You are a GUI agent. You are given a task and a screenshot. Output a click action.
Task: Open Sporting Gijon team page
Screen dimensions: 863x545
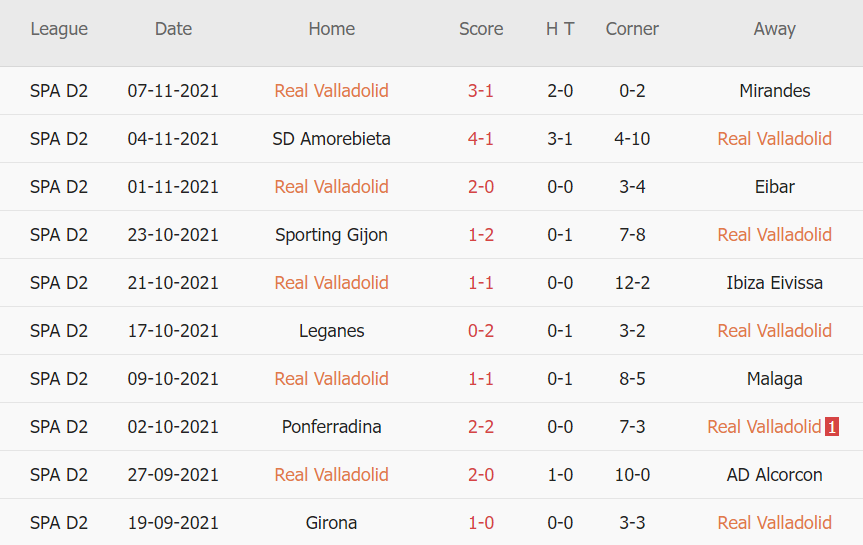(331, 235)
